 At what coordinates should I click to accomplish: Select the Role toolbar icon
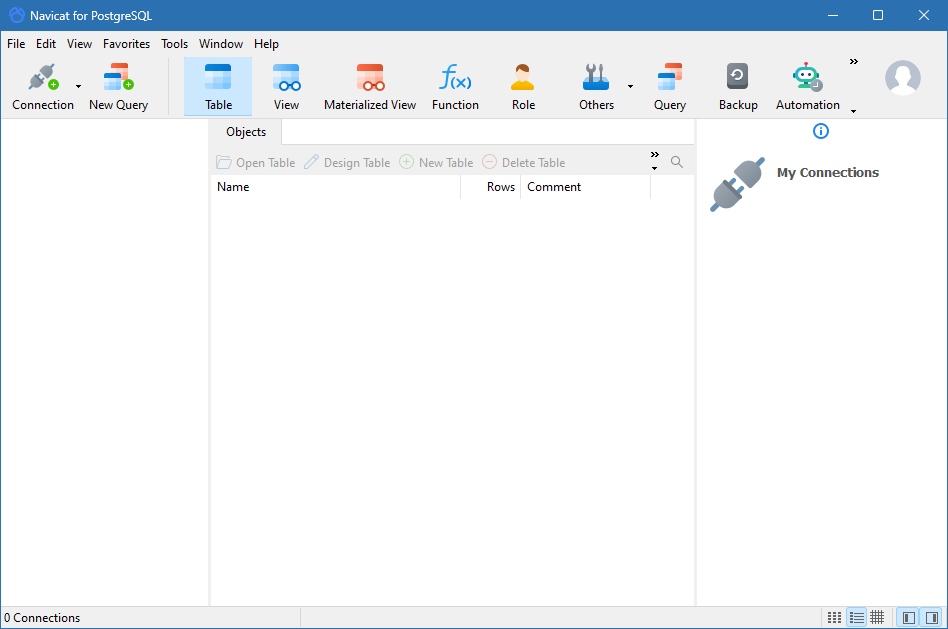(x=523, y=87)
